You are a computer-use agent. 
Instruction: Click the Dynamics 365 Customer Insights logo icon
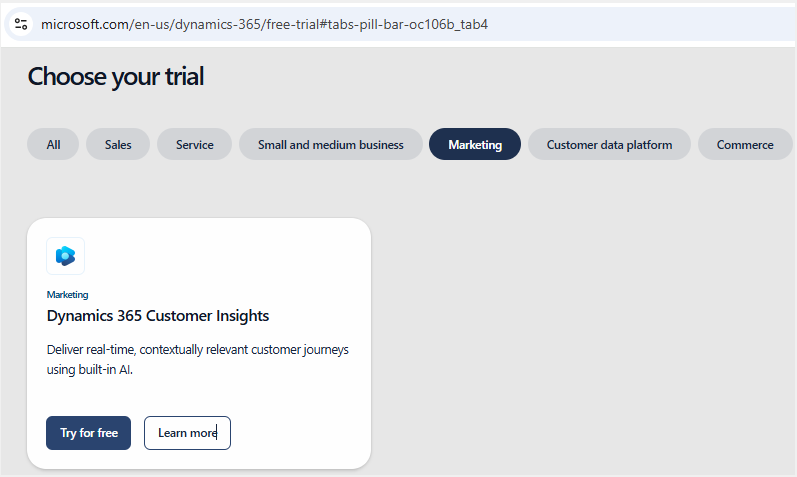66,256
